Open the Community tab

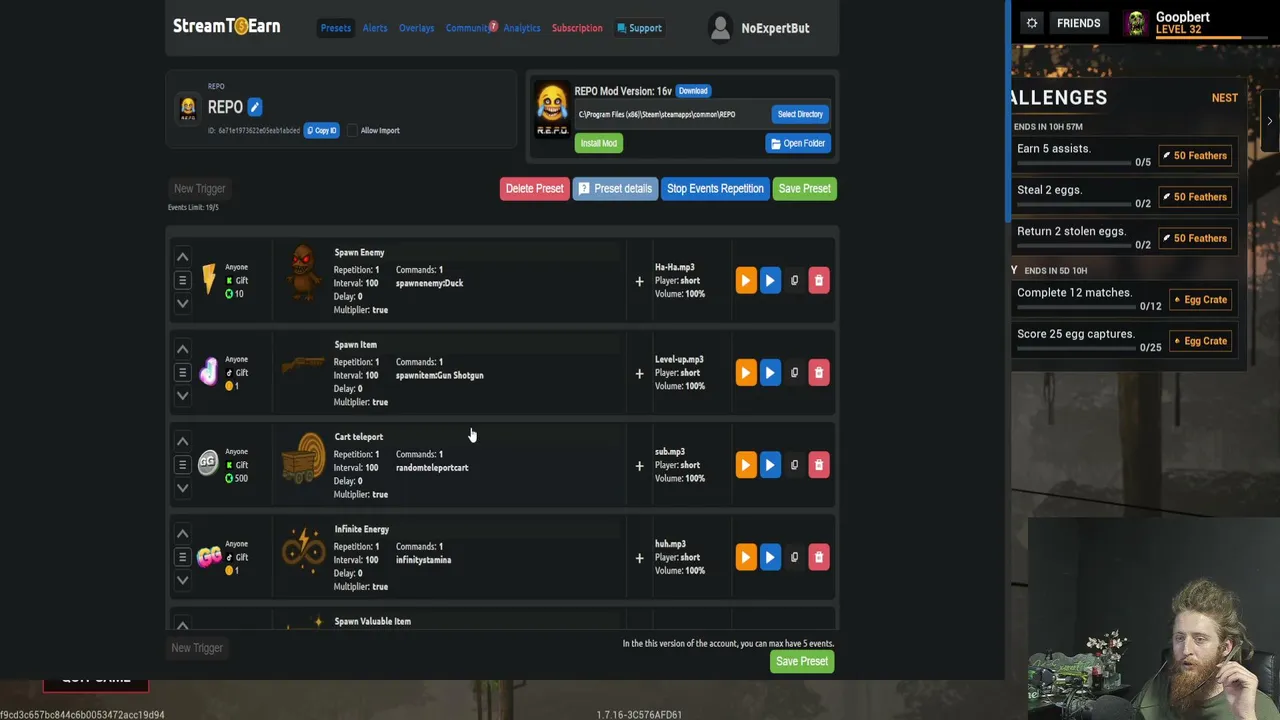coord(469,28)
